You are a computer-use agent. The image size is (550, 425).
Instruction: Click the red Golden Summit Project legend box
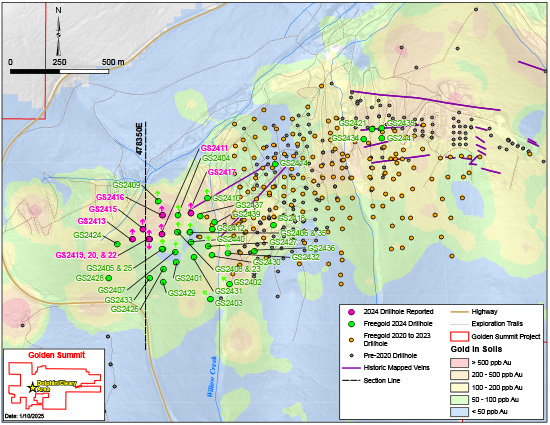pyautogui.click(x=459, y=336)
